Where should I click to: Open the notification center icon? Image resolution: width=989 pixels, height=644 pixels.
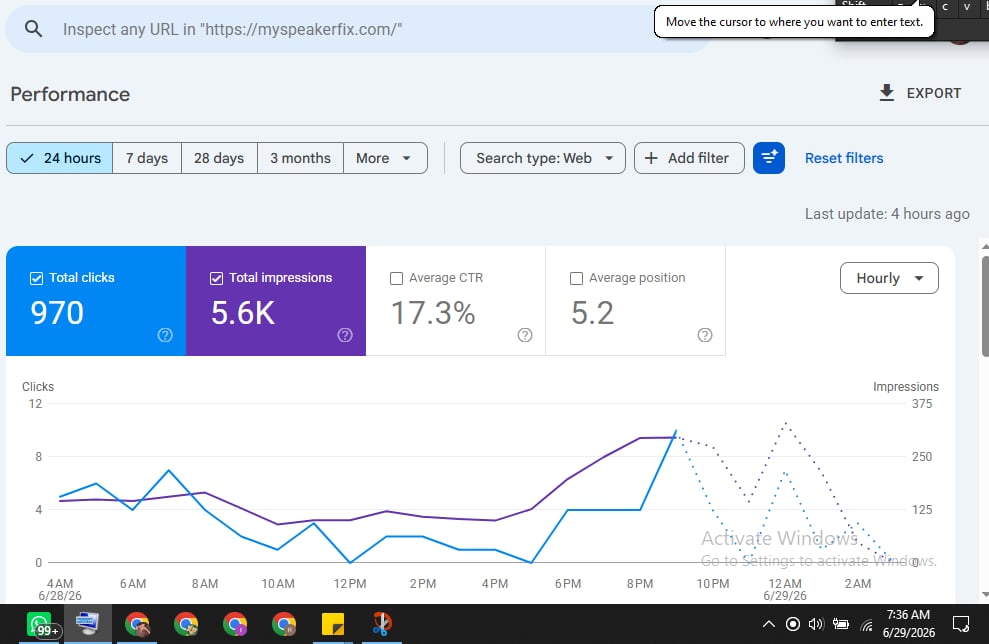pyautogui.click(x=961, y=624)
